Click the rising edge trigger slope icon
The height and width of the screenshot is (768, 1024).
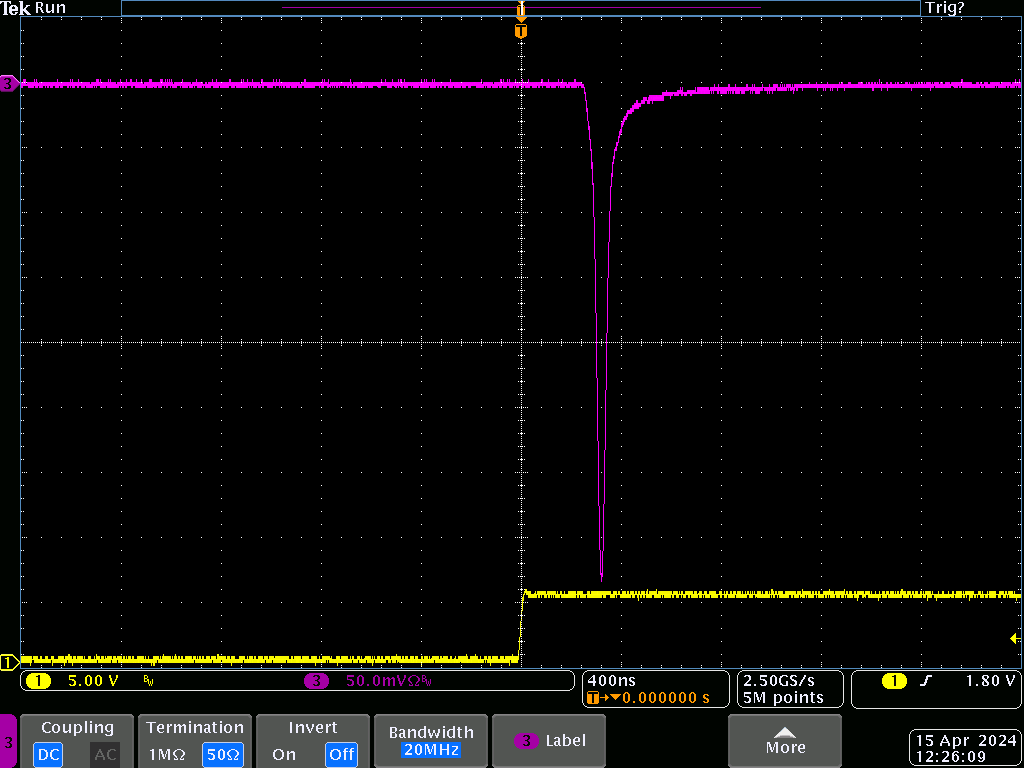click(x=926, y=681)
